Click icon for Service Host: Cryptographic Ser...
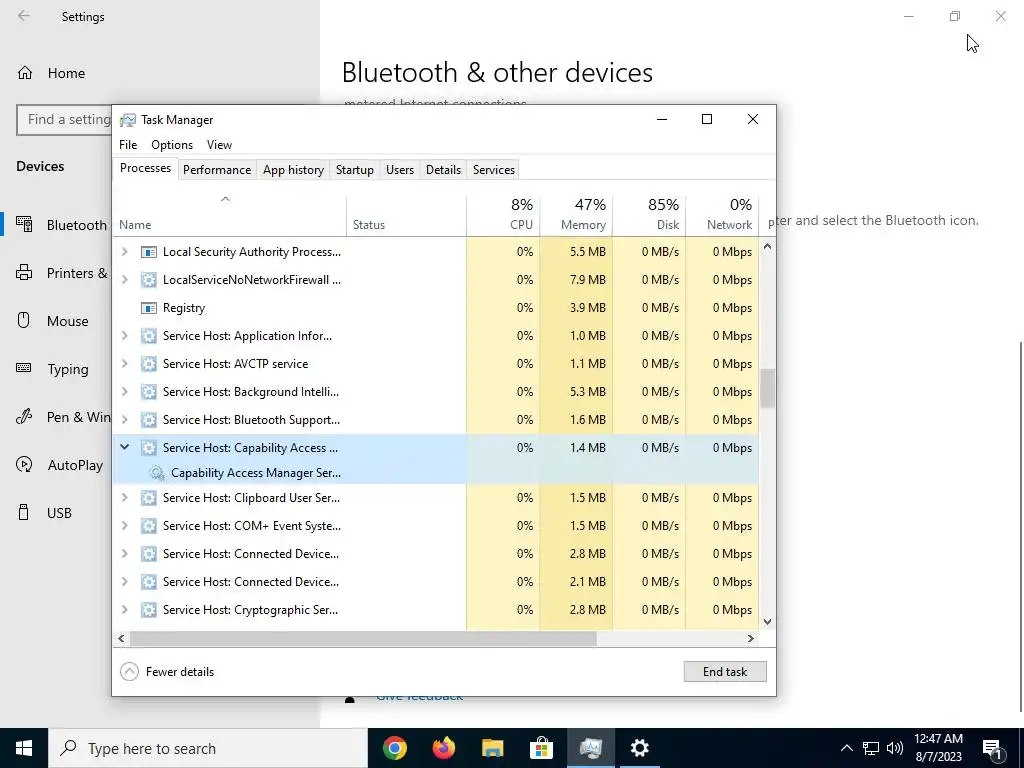The height and width of the screenshot is (768, 1024). coord(149,611)
